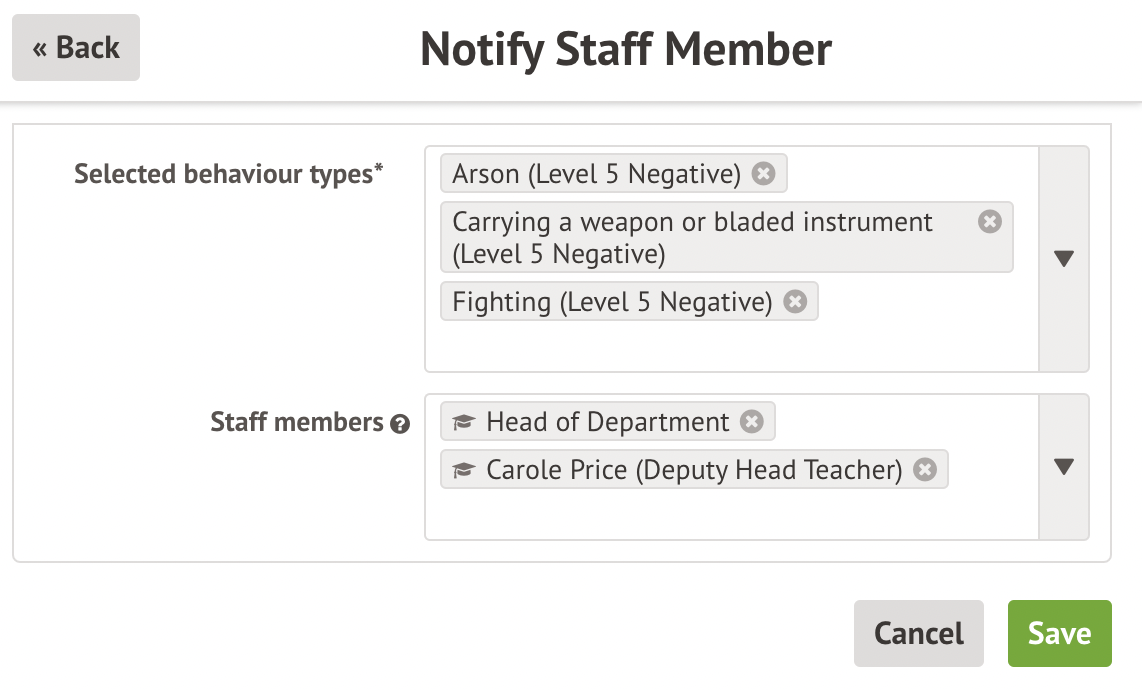Click graduation cap icon beside Carole Price
The image size is (1142, 690).
click(x=462, y=469)
